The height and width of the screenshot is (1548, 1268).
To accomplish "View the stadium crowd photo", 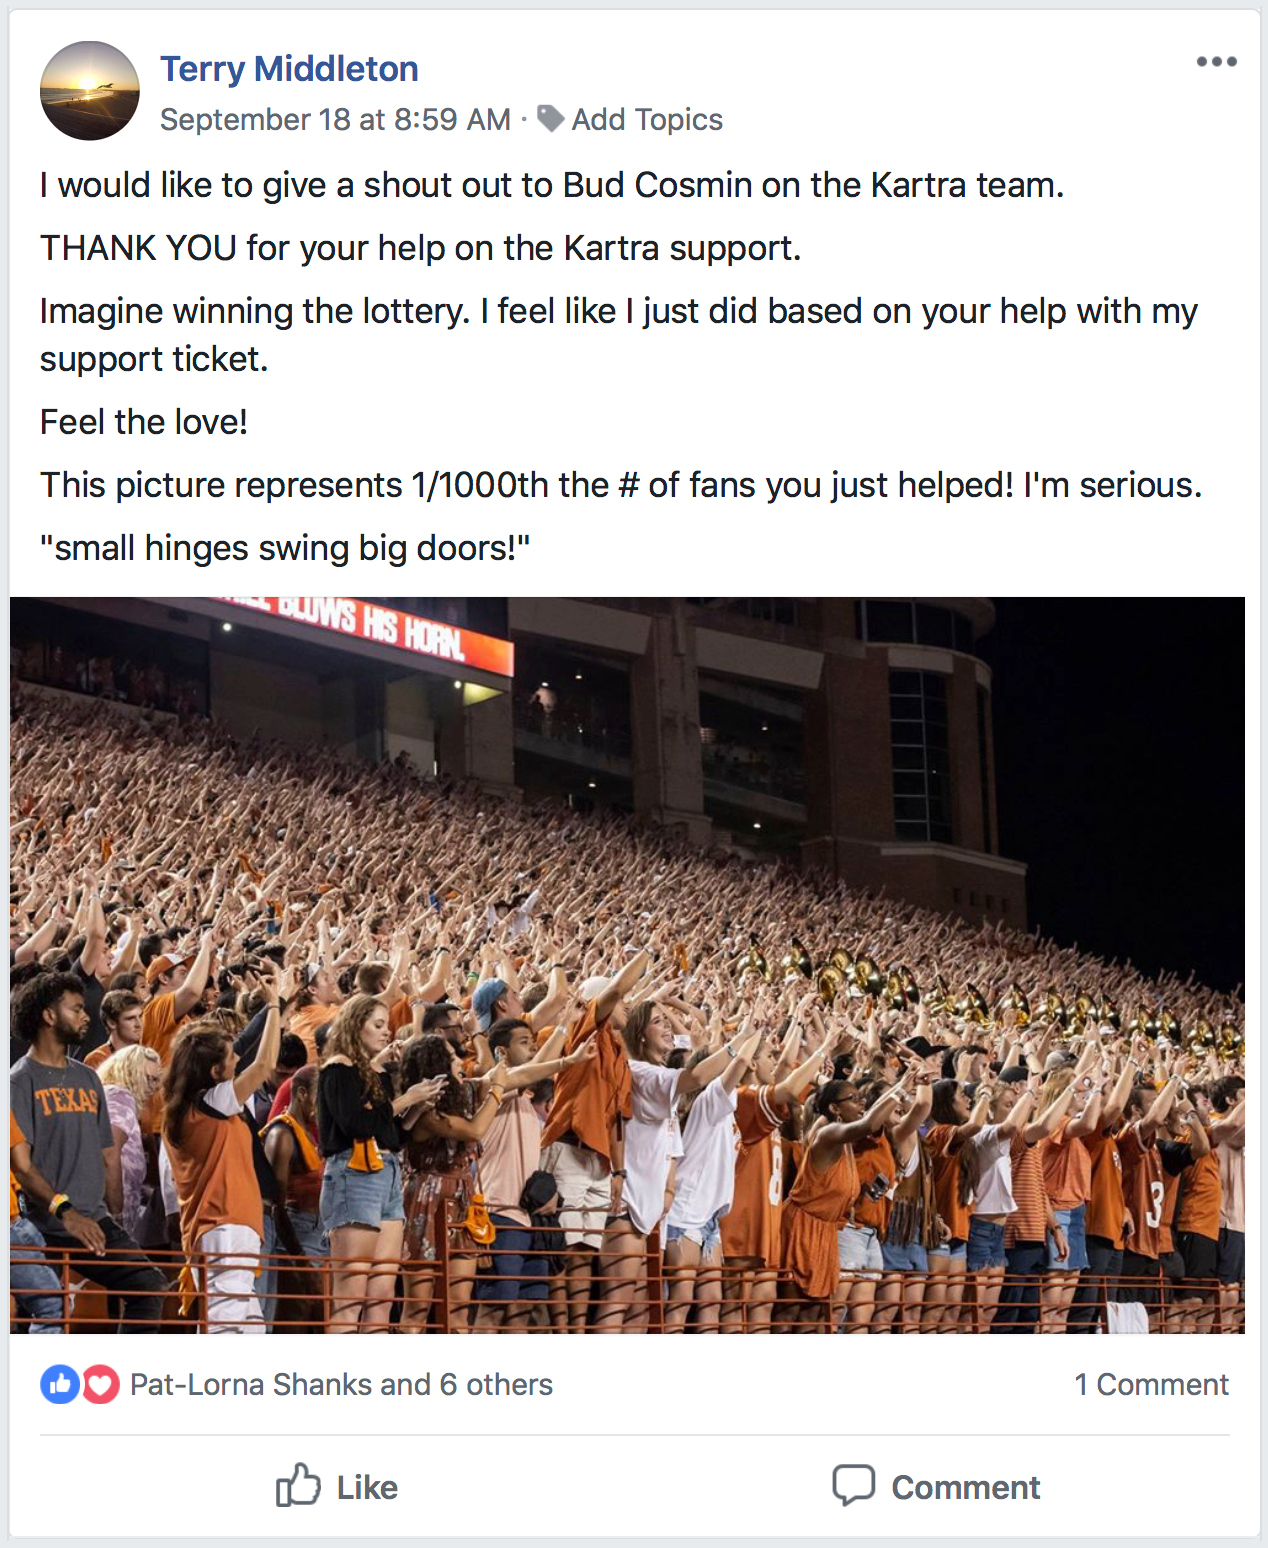I will coord(627,965).
